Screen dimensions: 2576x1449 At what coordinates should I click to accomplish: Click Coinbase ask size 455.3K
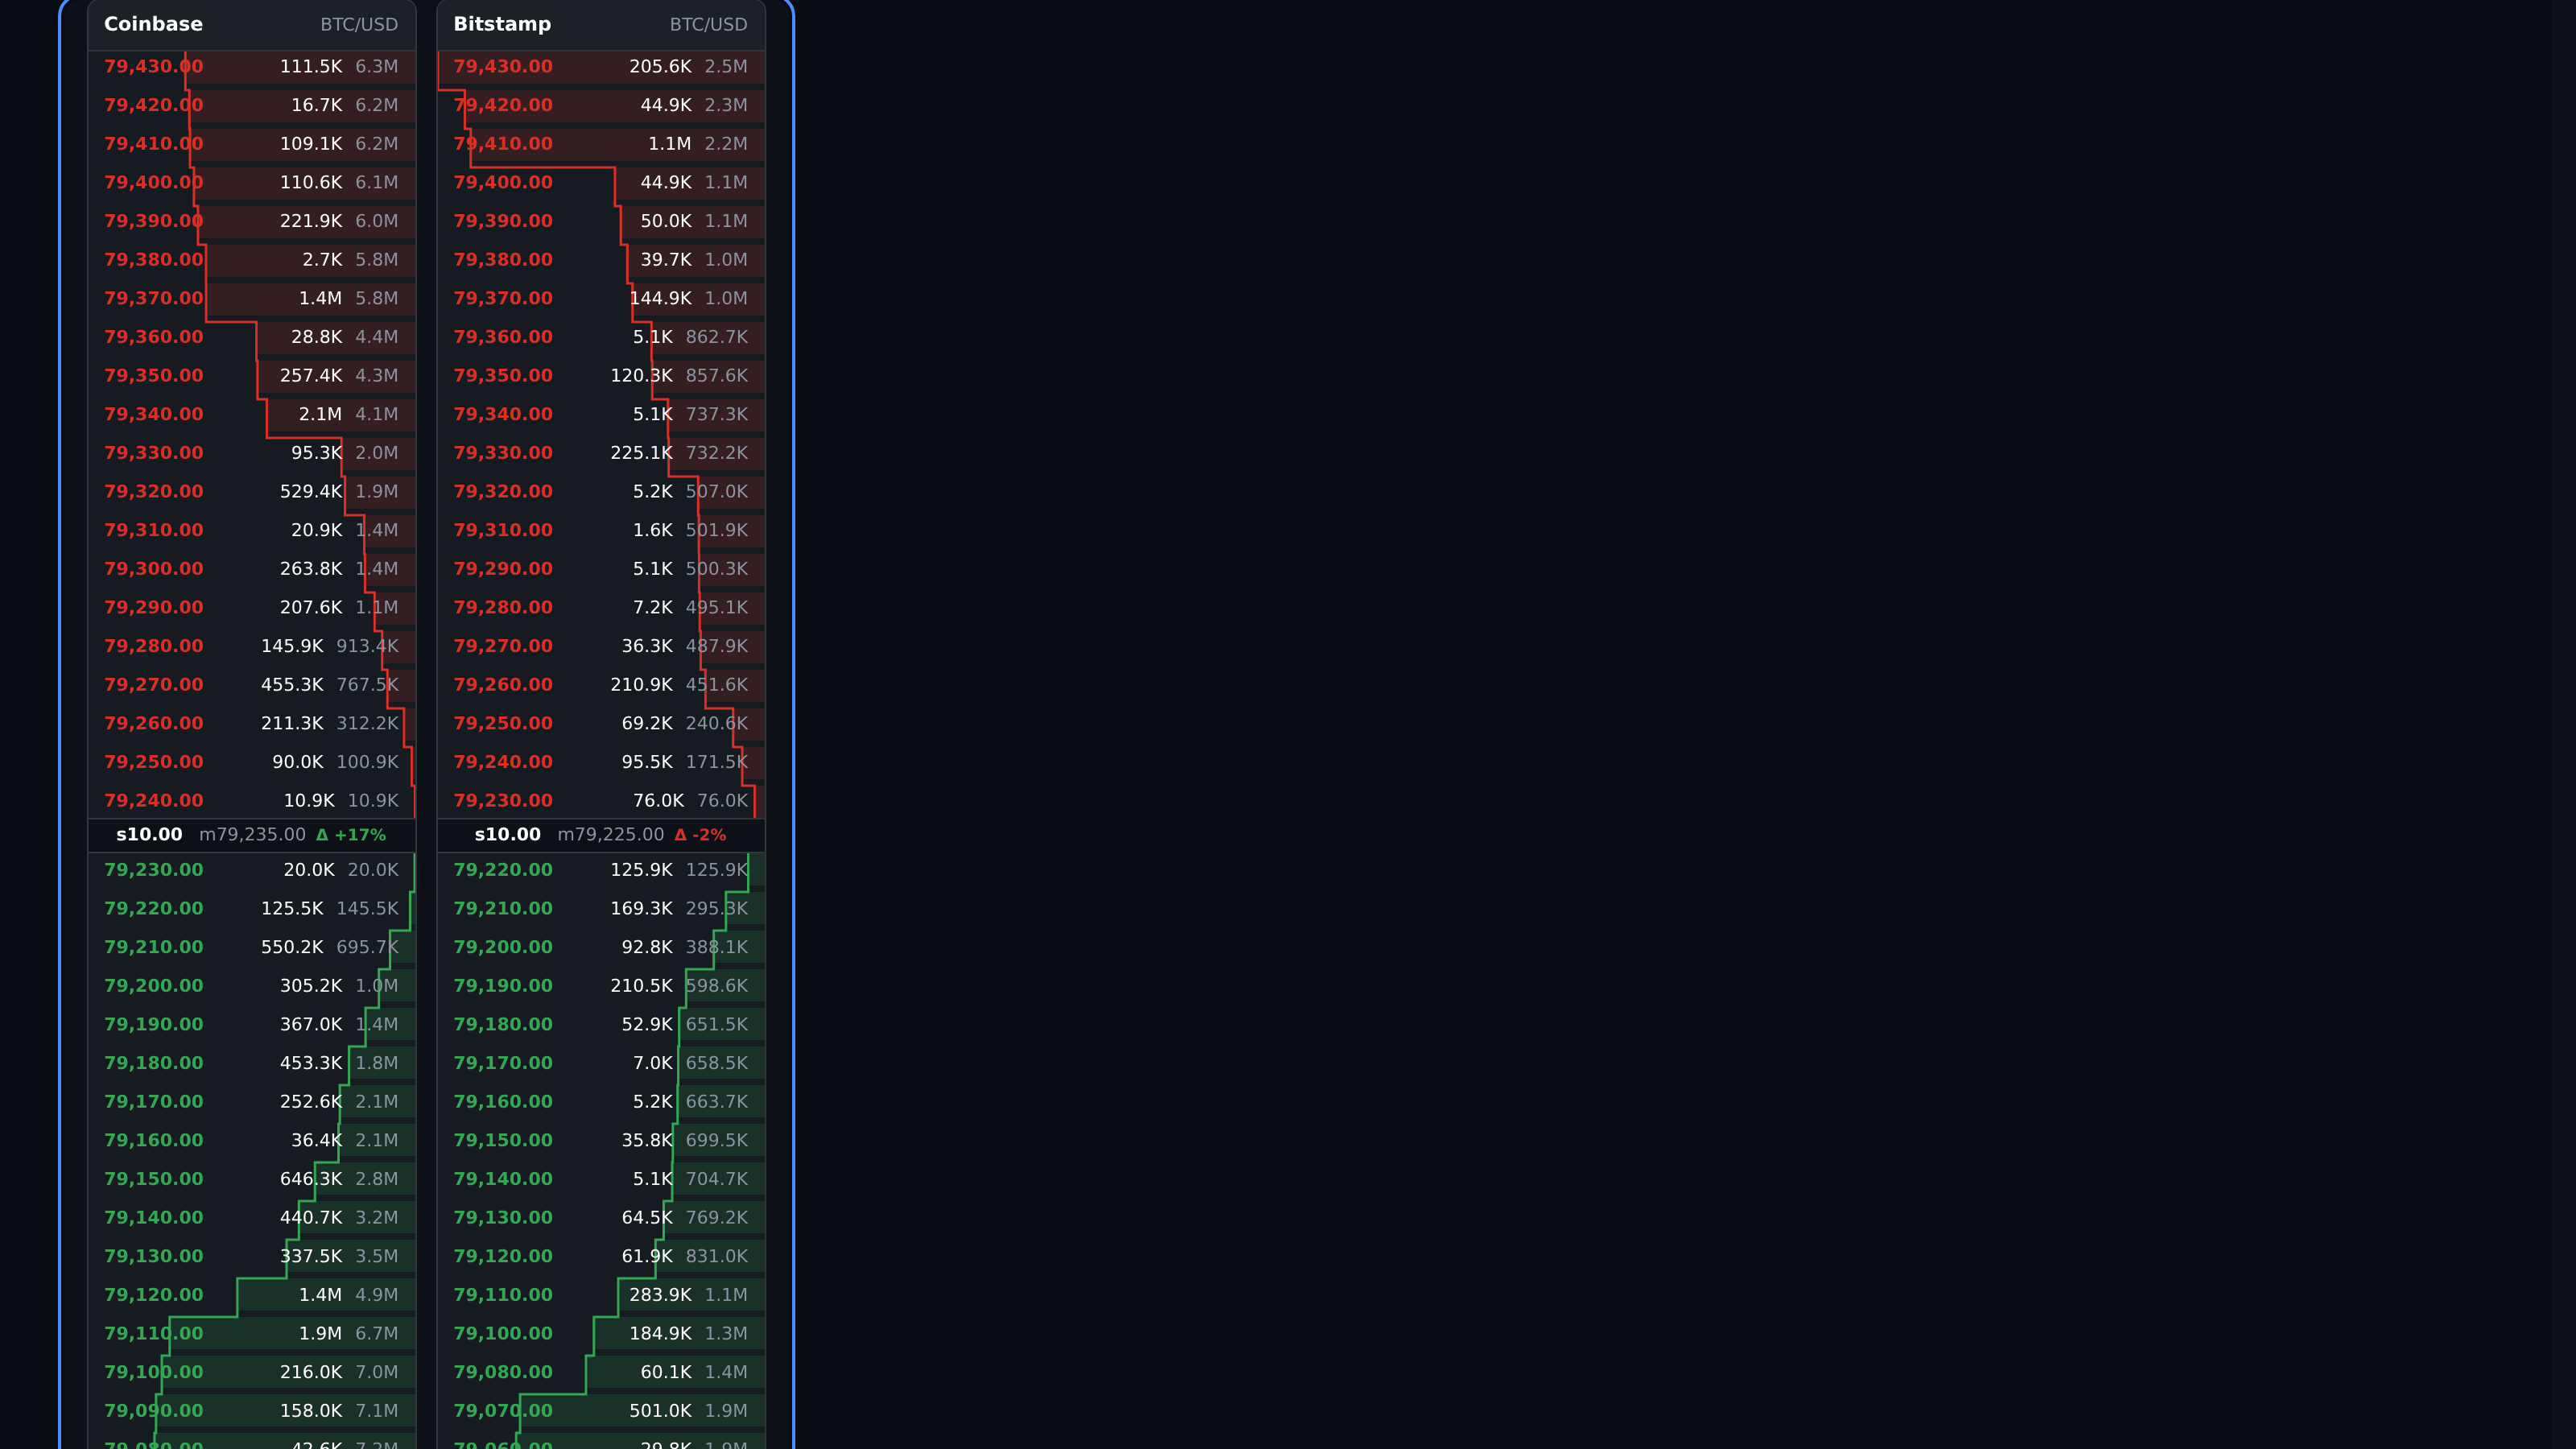[292, 684]
